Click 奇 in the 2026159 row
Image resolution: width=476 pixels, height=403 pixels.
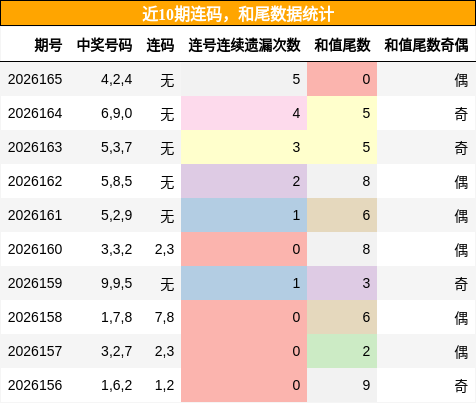[x=461, y=284]
